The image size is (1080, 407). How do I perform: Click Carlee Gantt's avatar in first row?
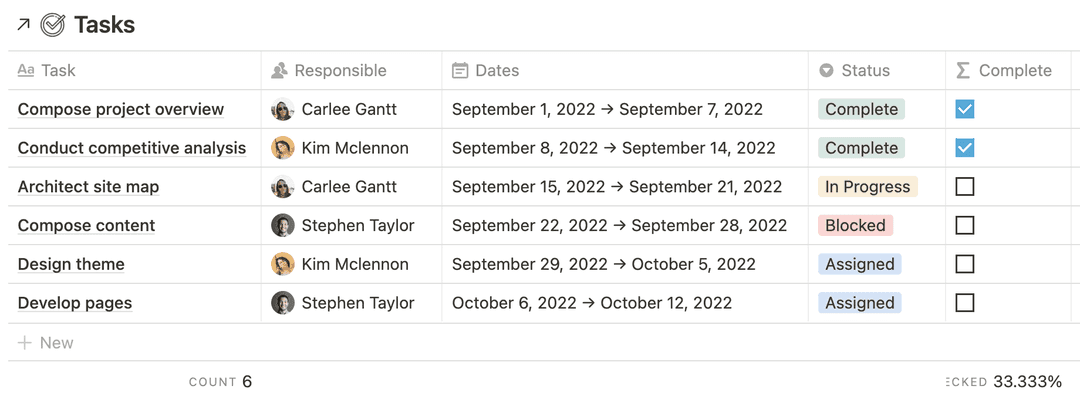[282, 109]
